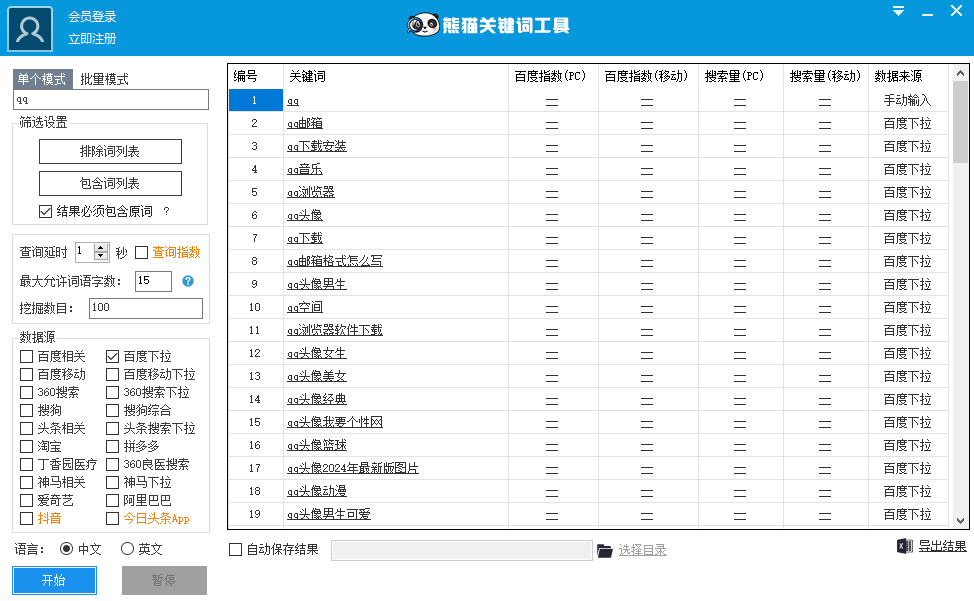Check the 淘宝 data source

[26, 446]
